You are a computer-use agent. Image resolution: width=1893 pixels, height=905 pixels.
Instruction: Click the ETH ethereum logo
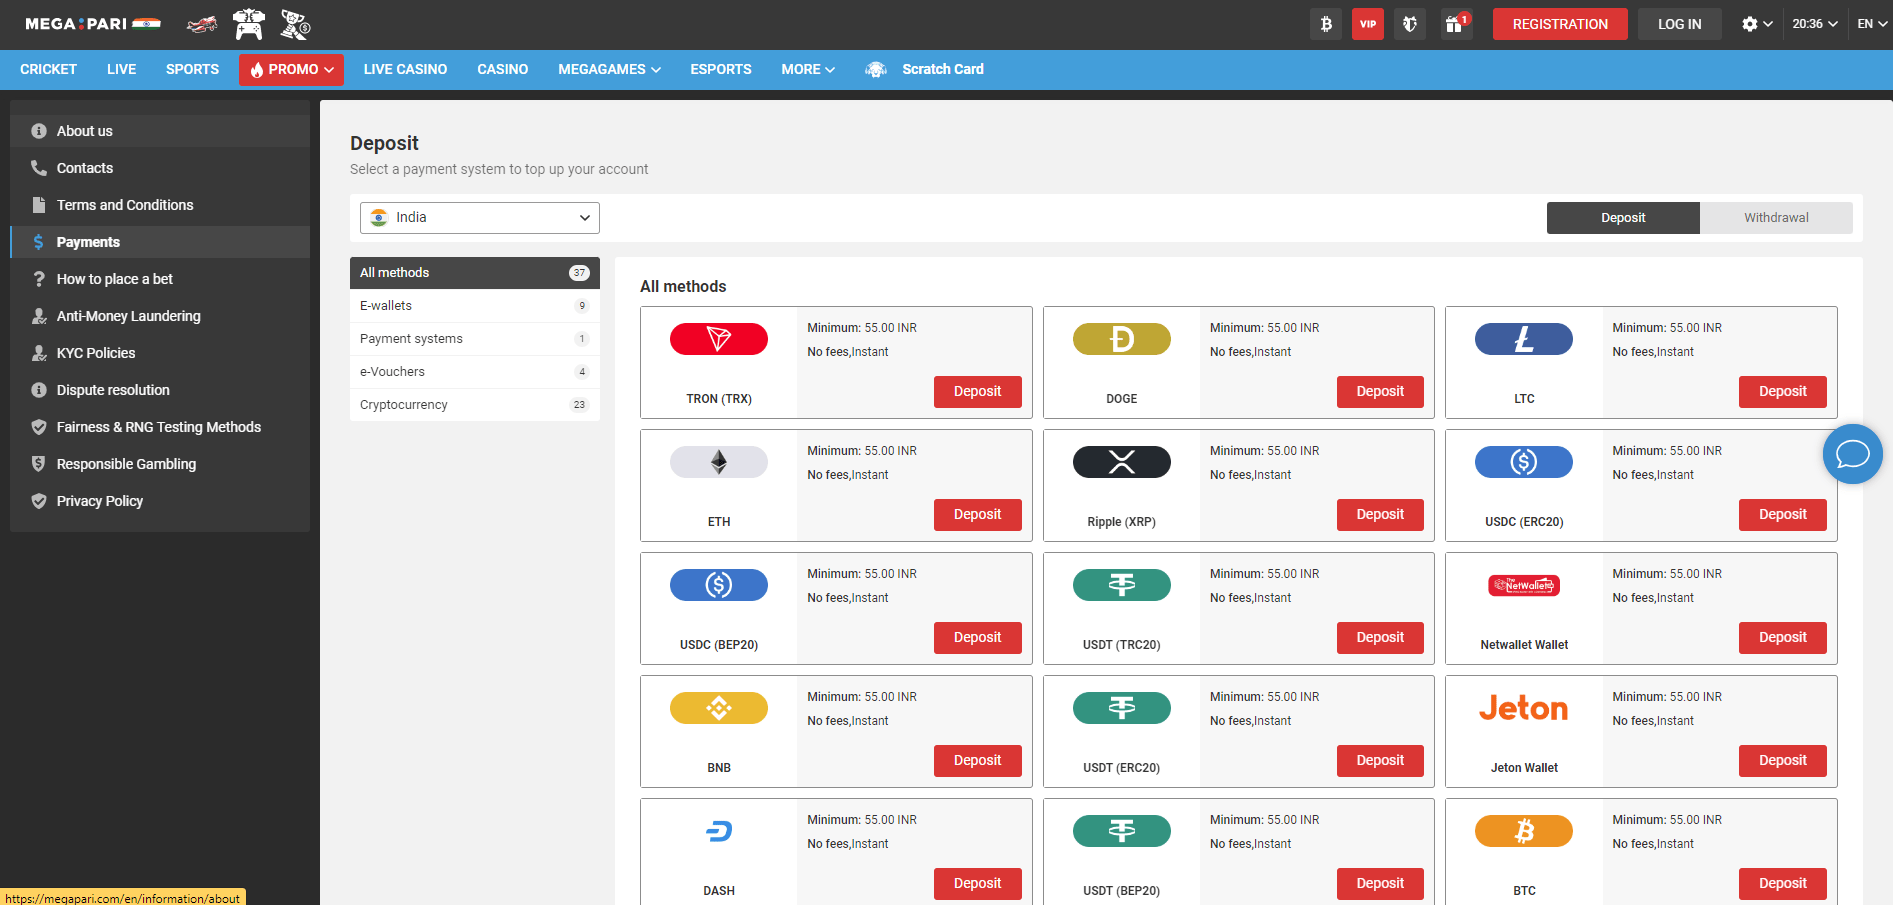pos(719,462)
